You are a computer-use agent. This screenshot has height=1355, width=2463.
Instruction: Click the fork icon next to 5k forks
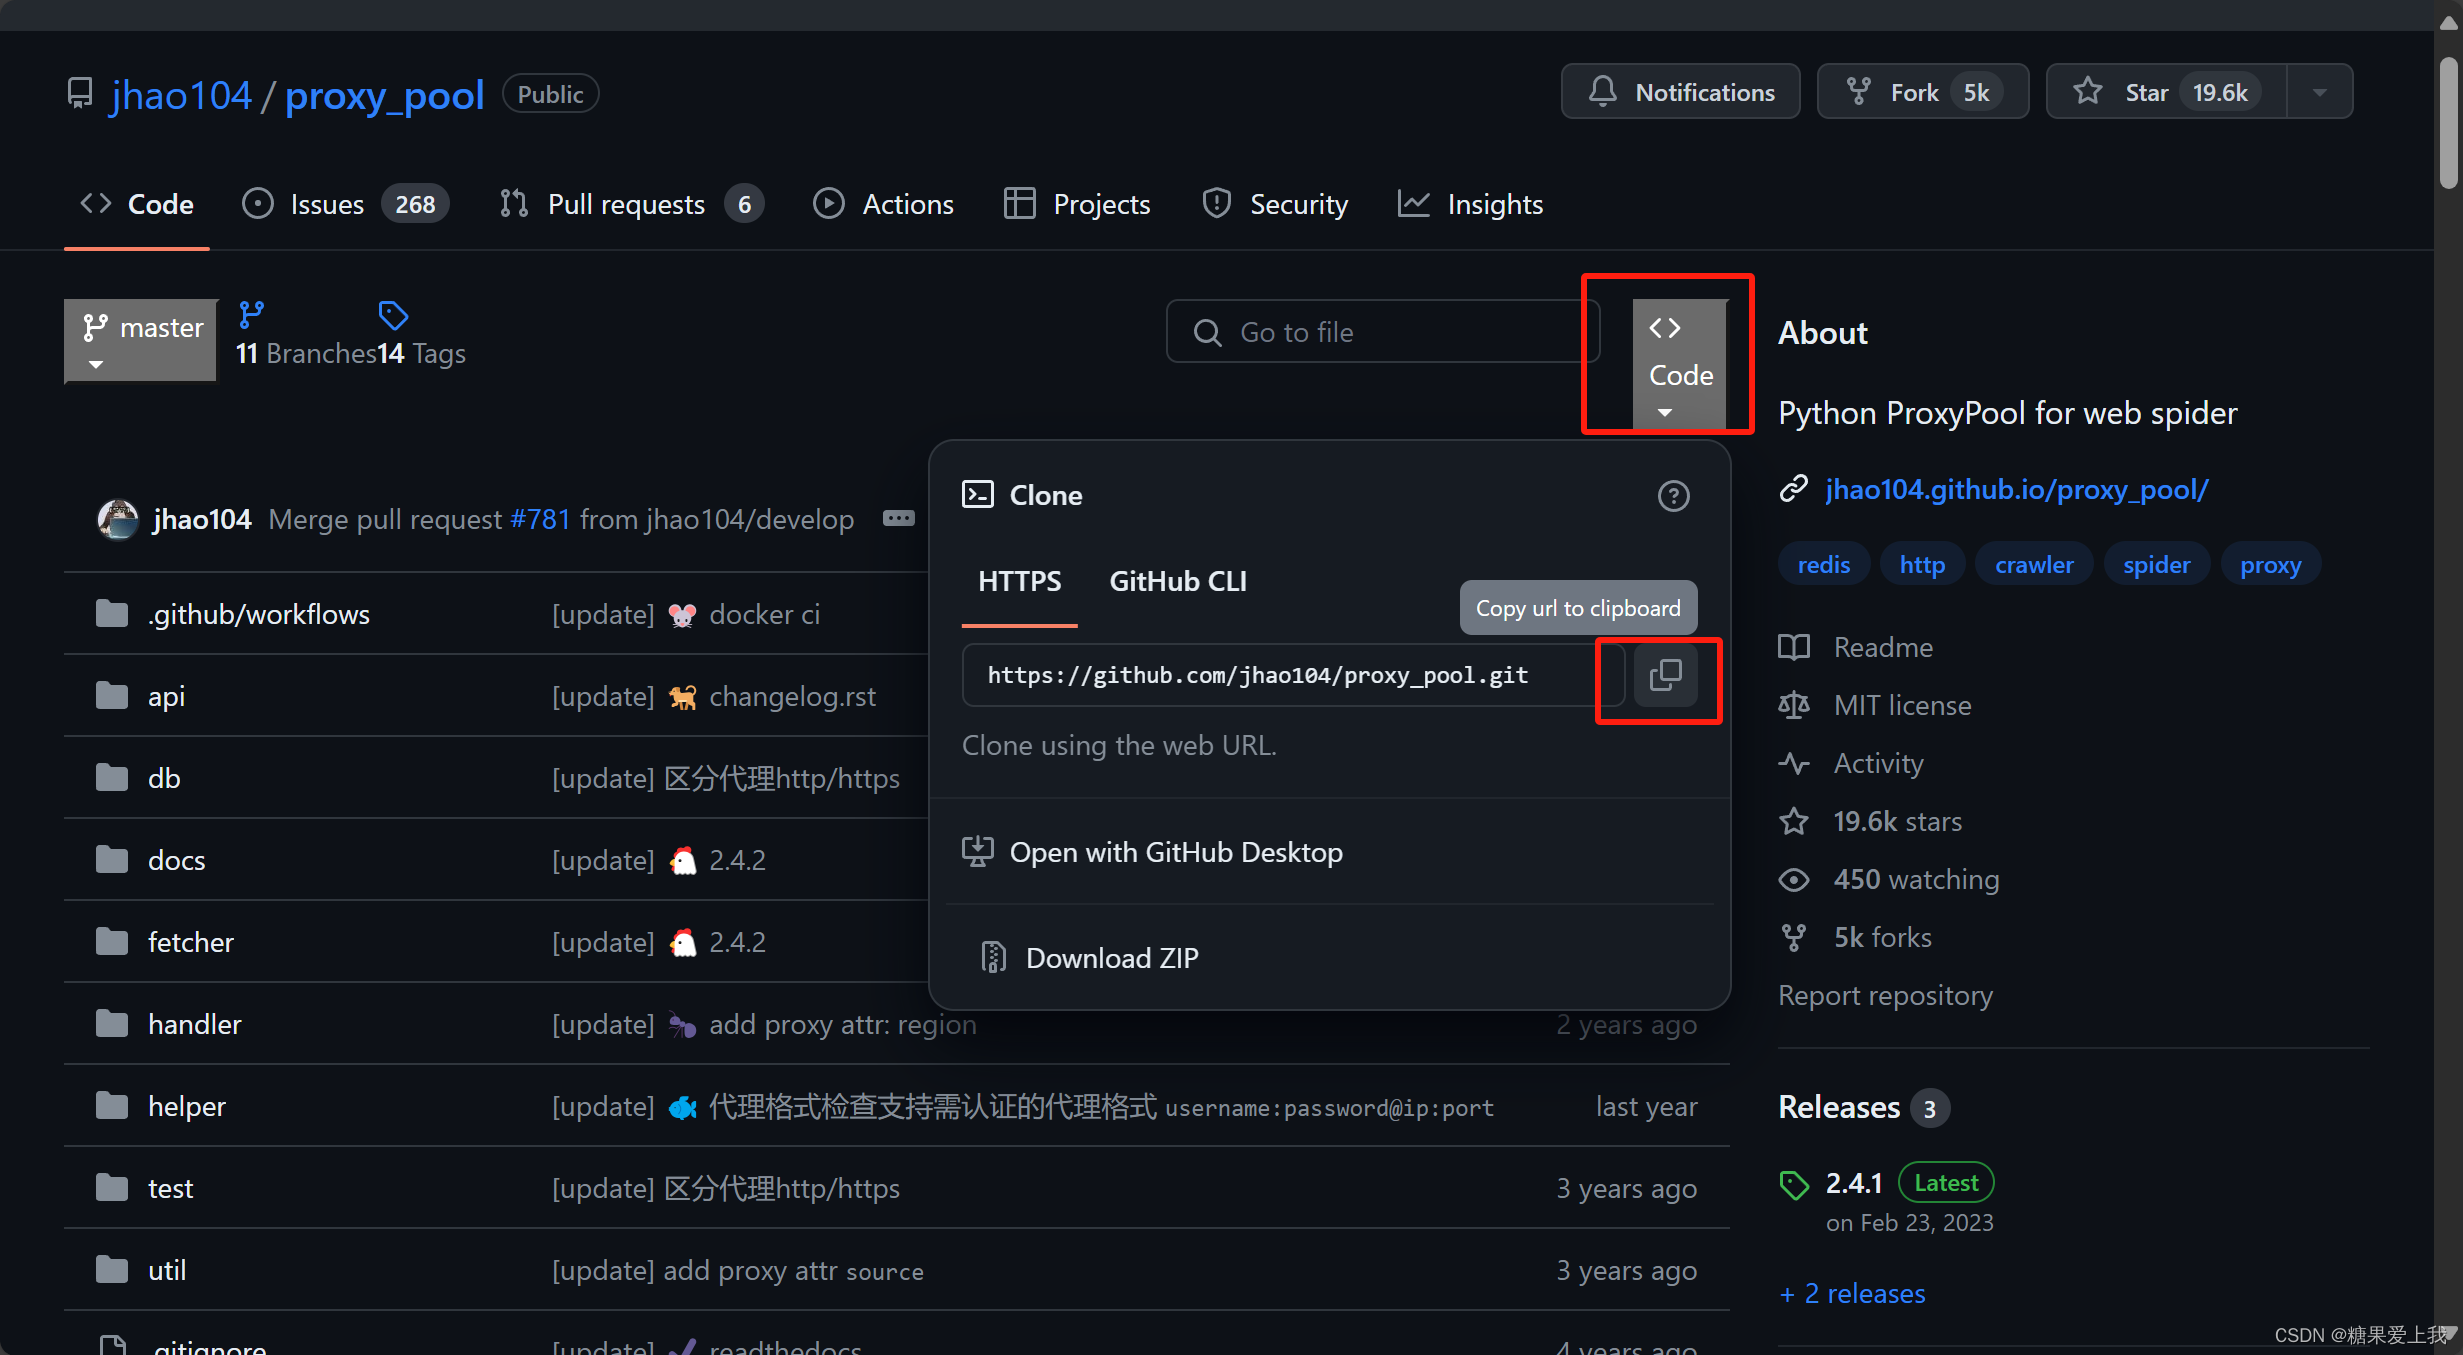1794,937
